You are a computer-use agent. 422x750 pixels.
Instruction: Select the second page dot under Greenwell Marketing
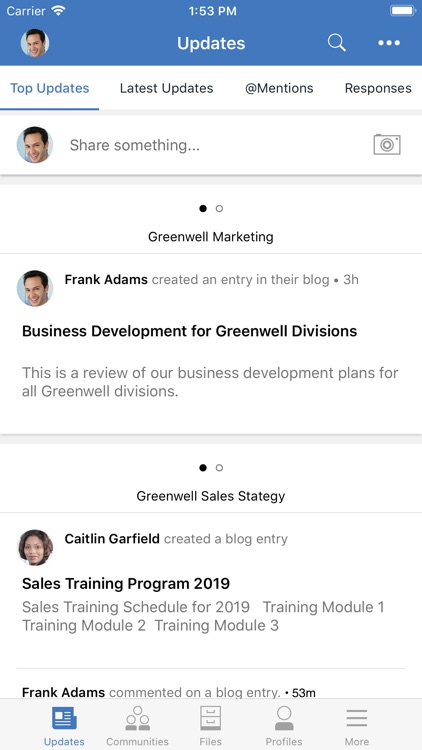click(x=219, y=209)
